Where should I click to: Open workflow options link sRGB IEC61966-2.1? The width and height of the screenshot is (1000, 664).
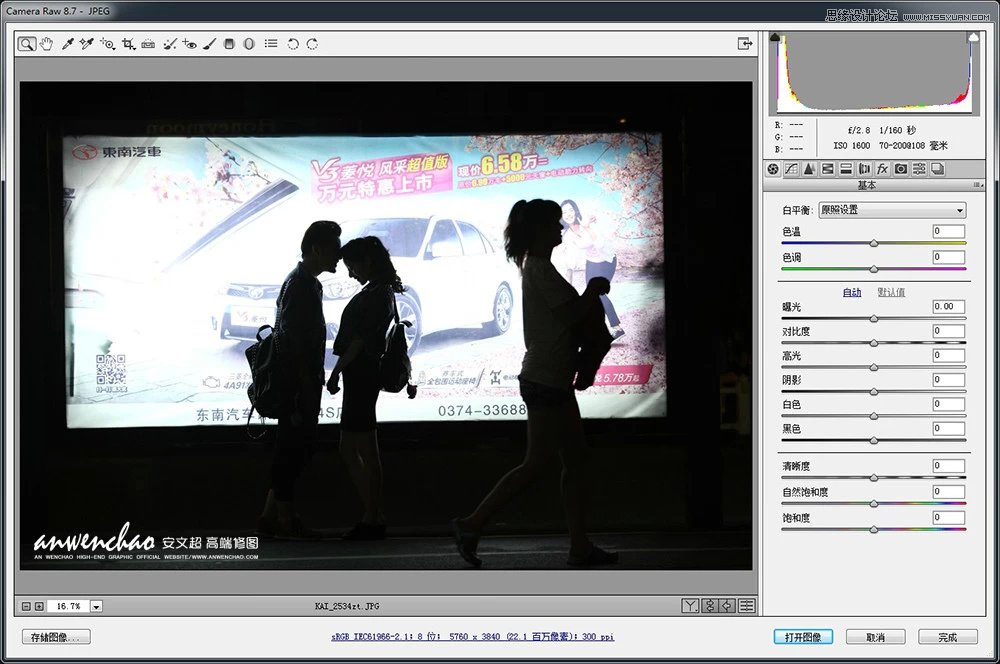(x=473, y=637)
